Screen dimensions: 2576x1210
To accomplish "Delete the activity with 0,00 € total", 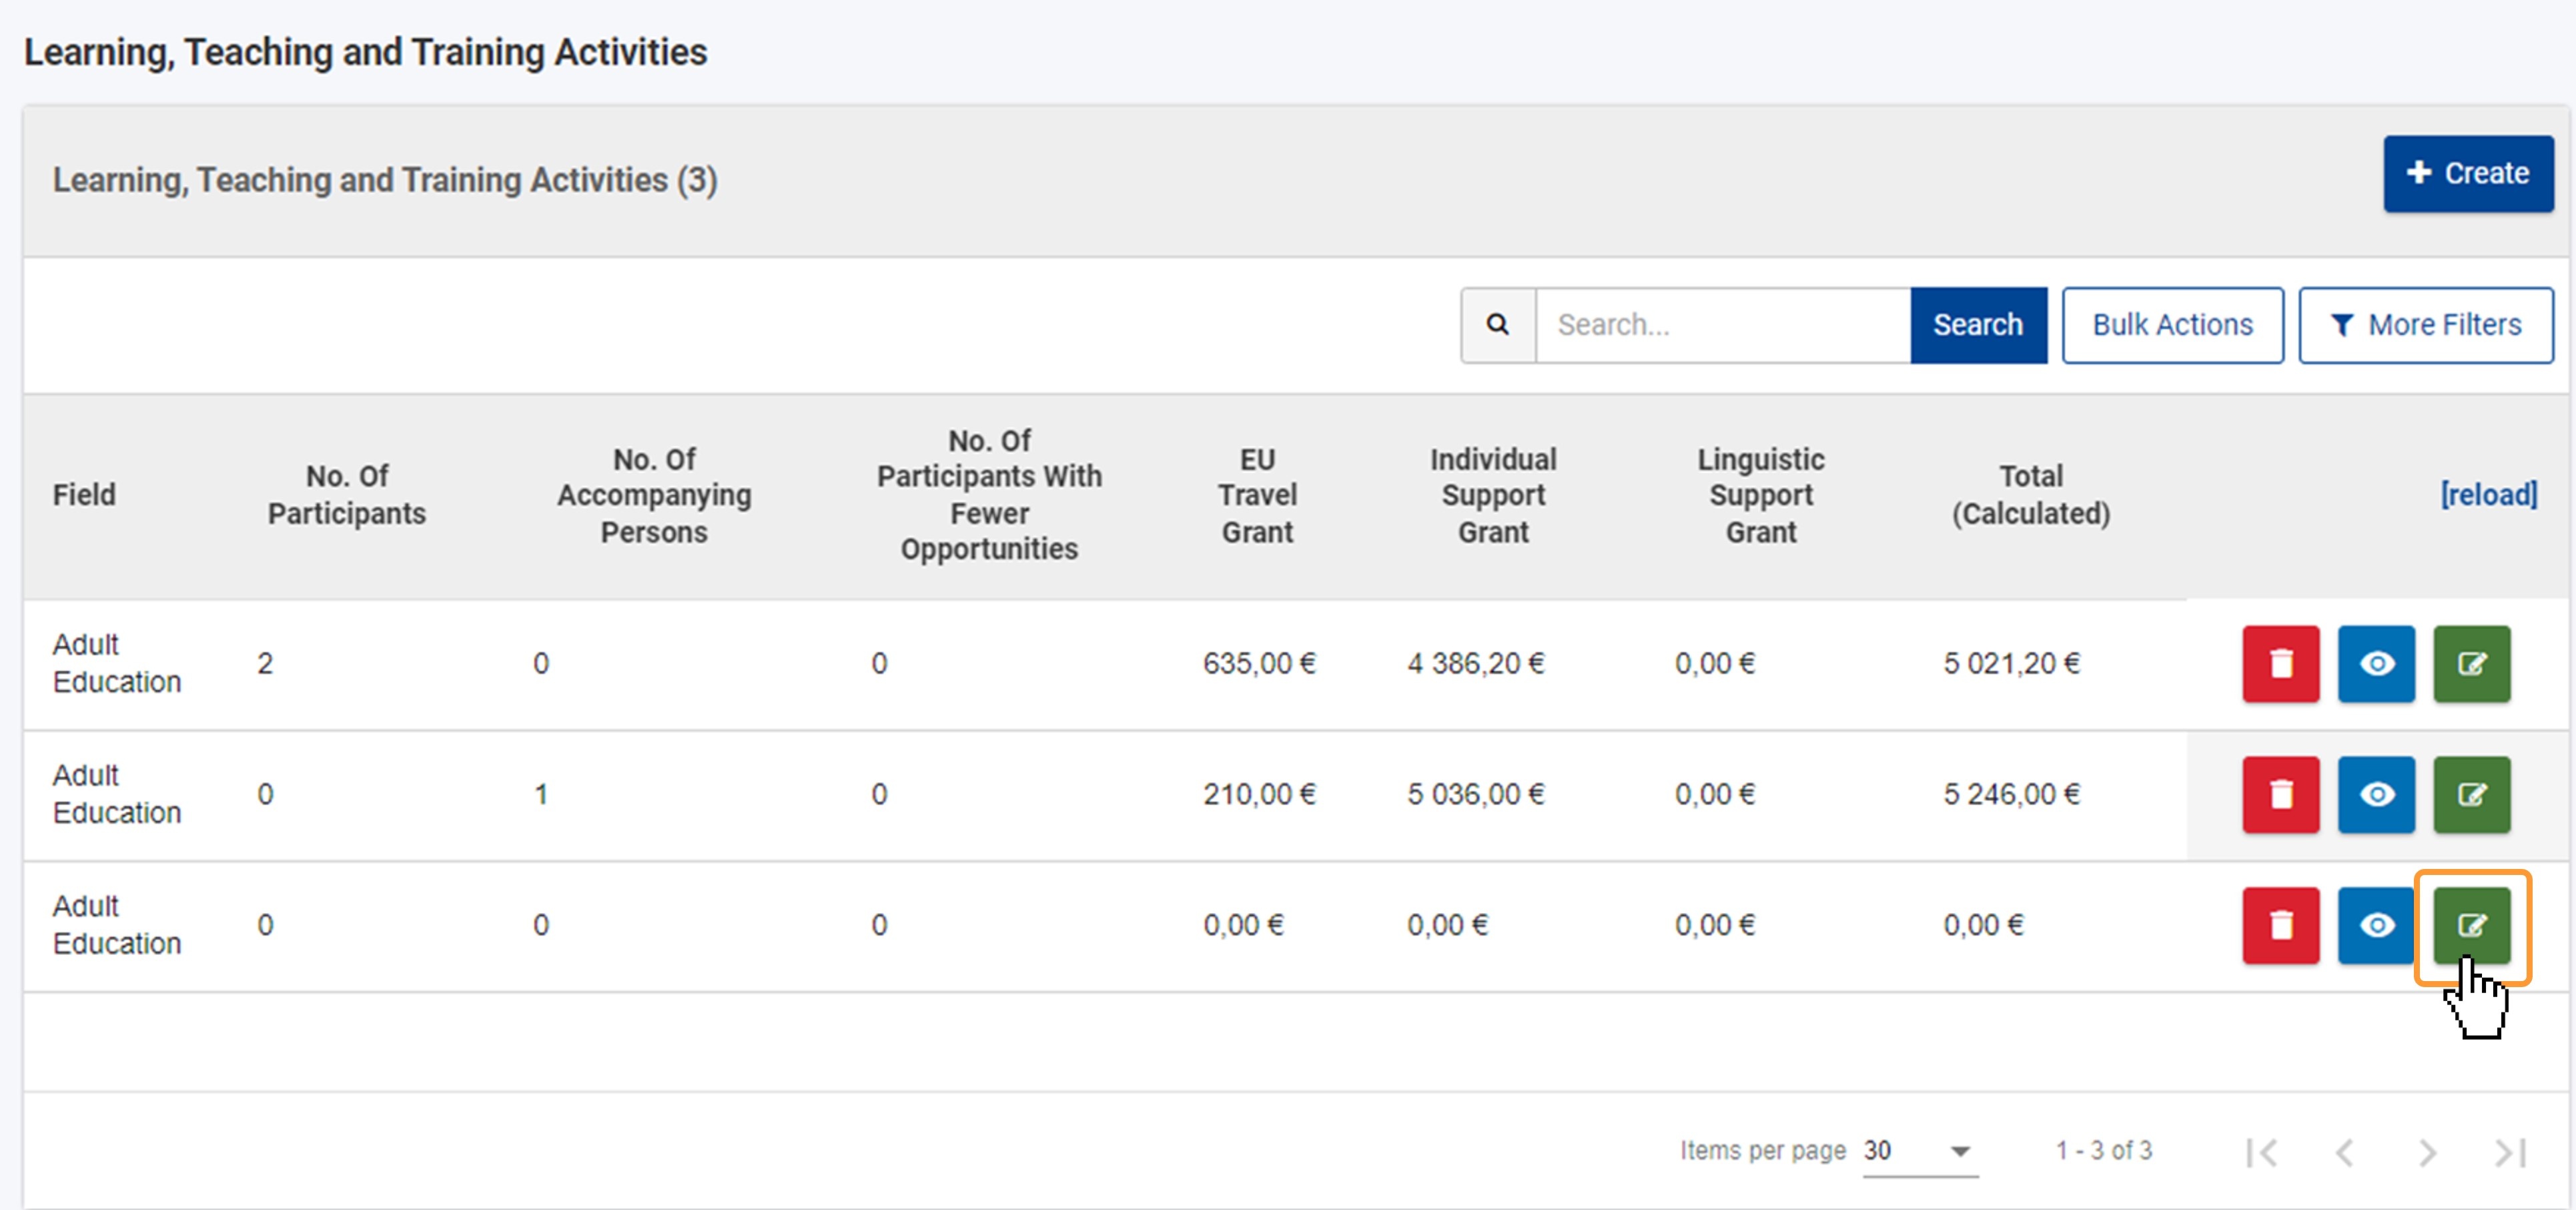I will pyautogui.click(x=2280, y=925).
